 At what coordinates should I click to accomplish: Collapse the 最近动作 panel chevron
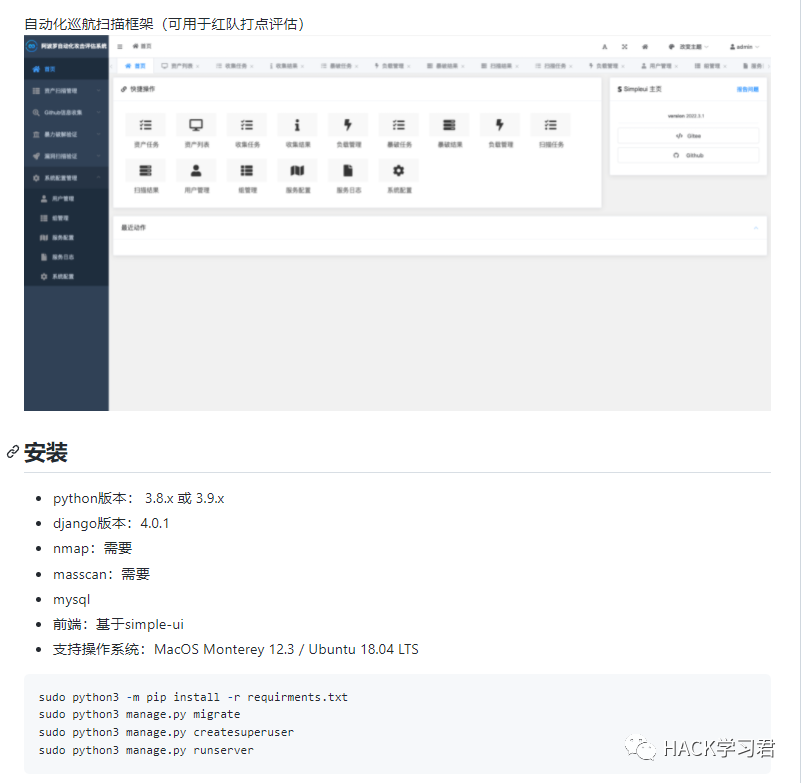(756, 228)
